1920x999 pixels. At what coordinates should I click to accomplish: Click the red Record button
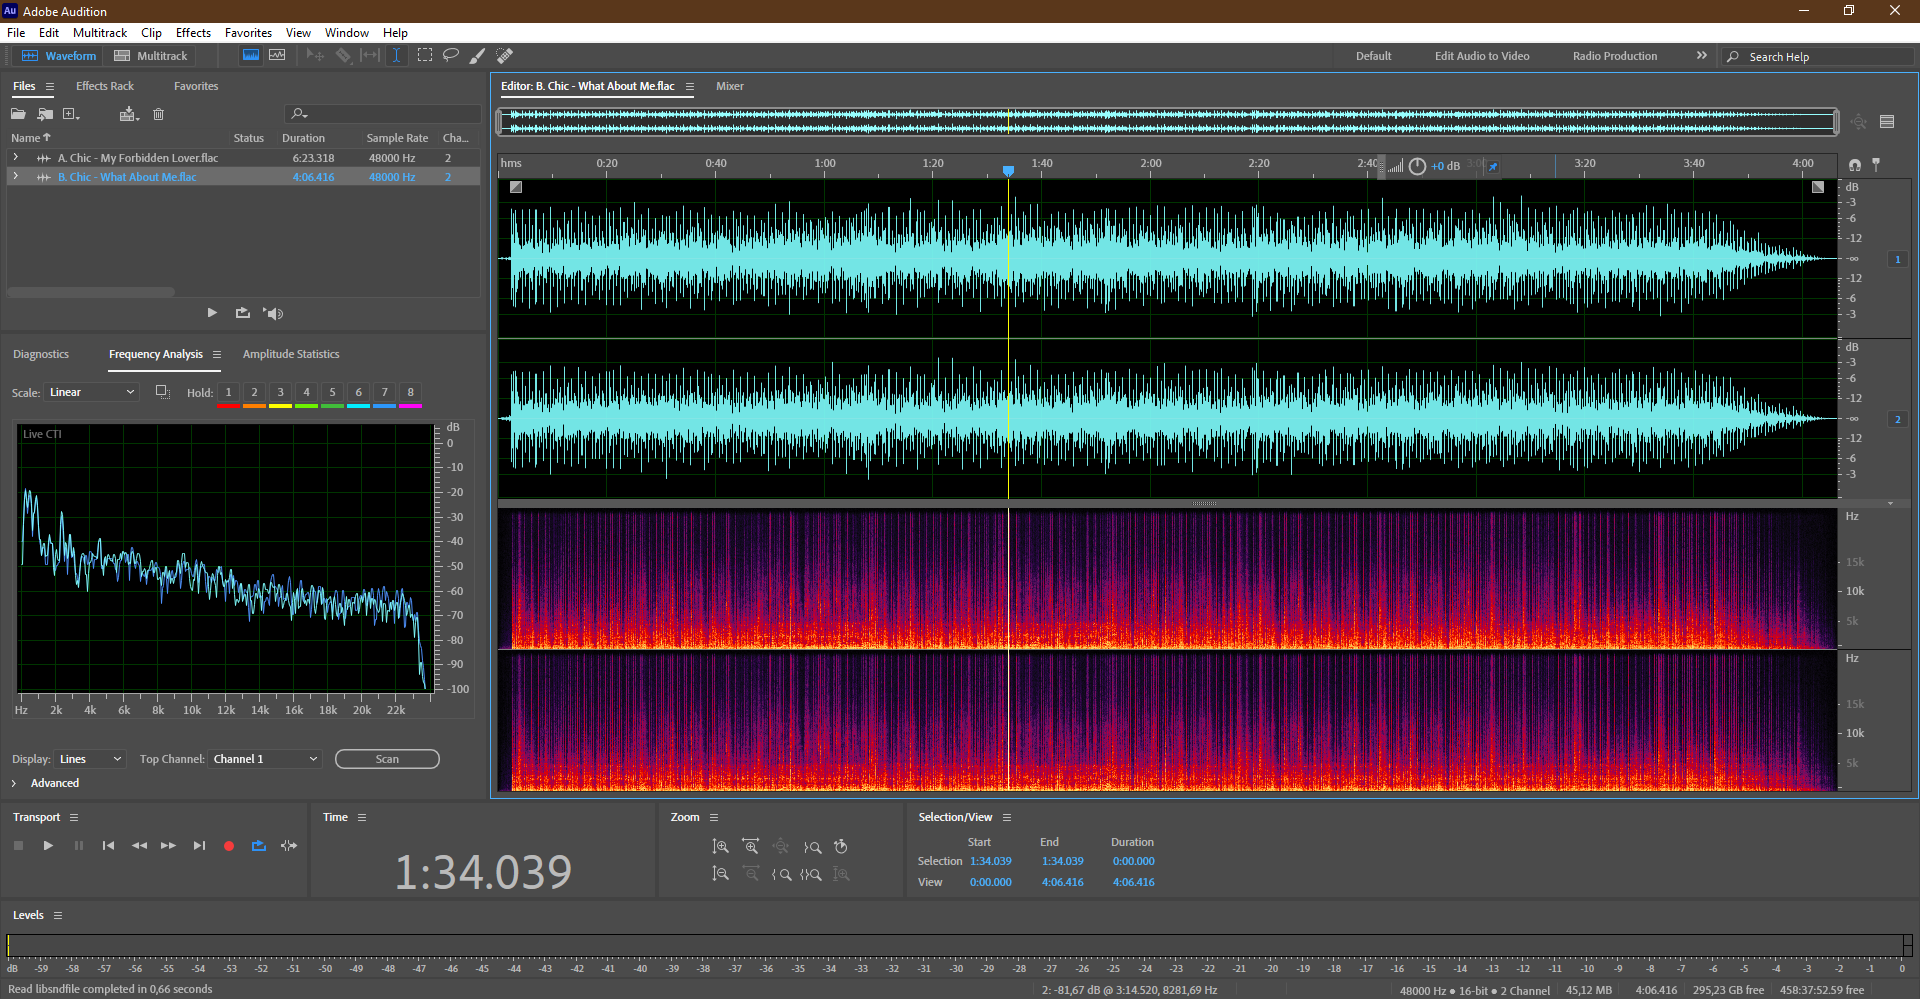tap(229, 846)
